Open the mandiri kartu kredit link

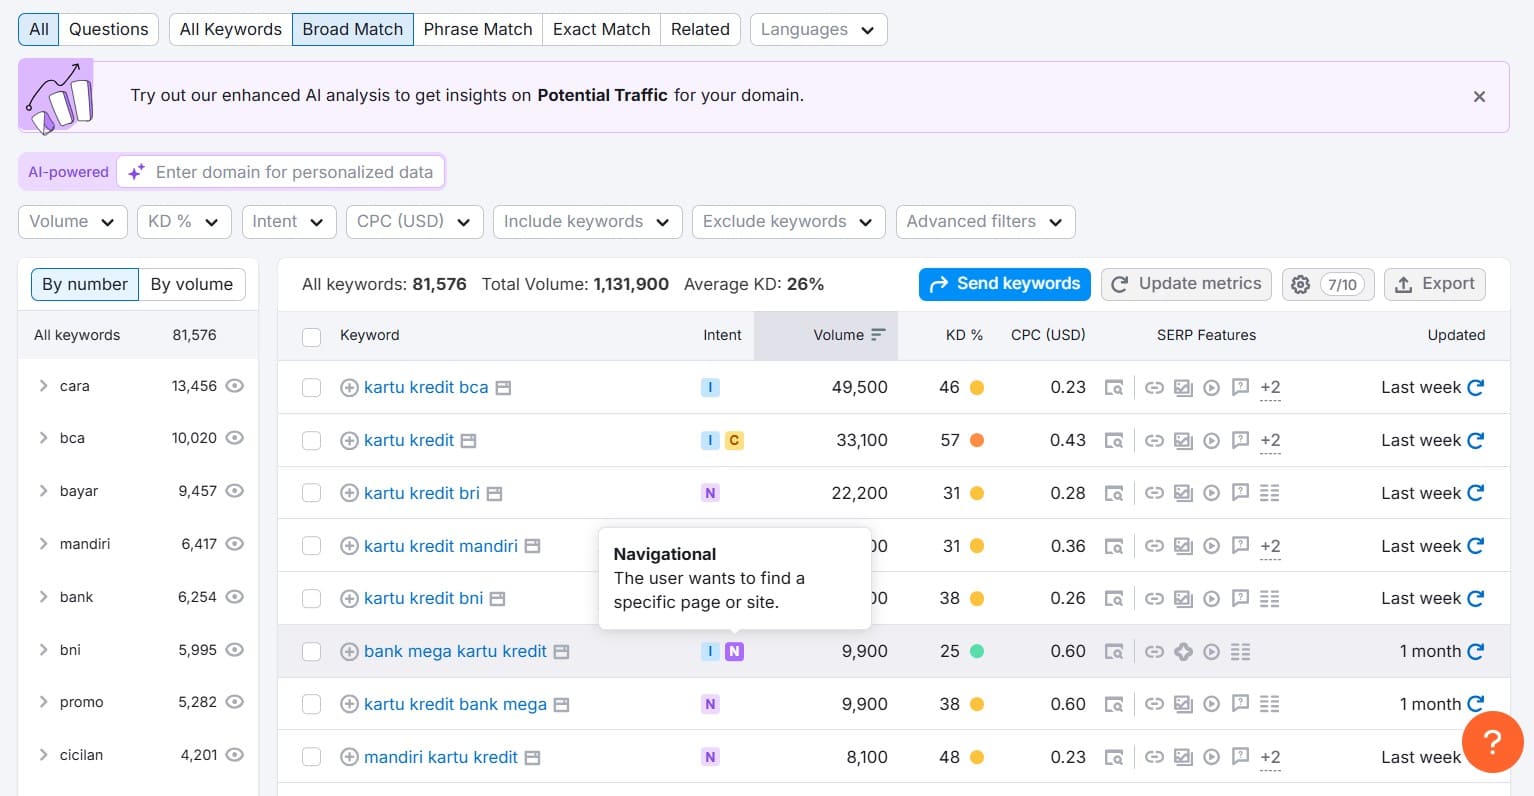pos(441,757)
